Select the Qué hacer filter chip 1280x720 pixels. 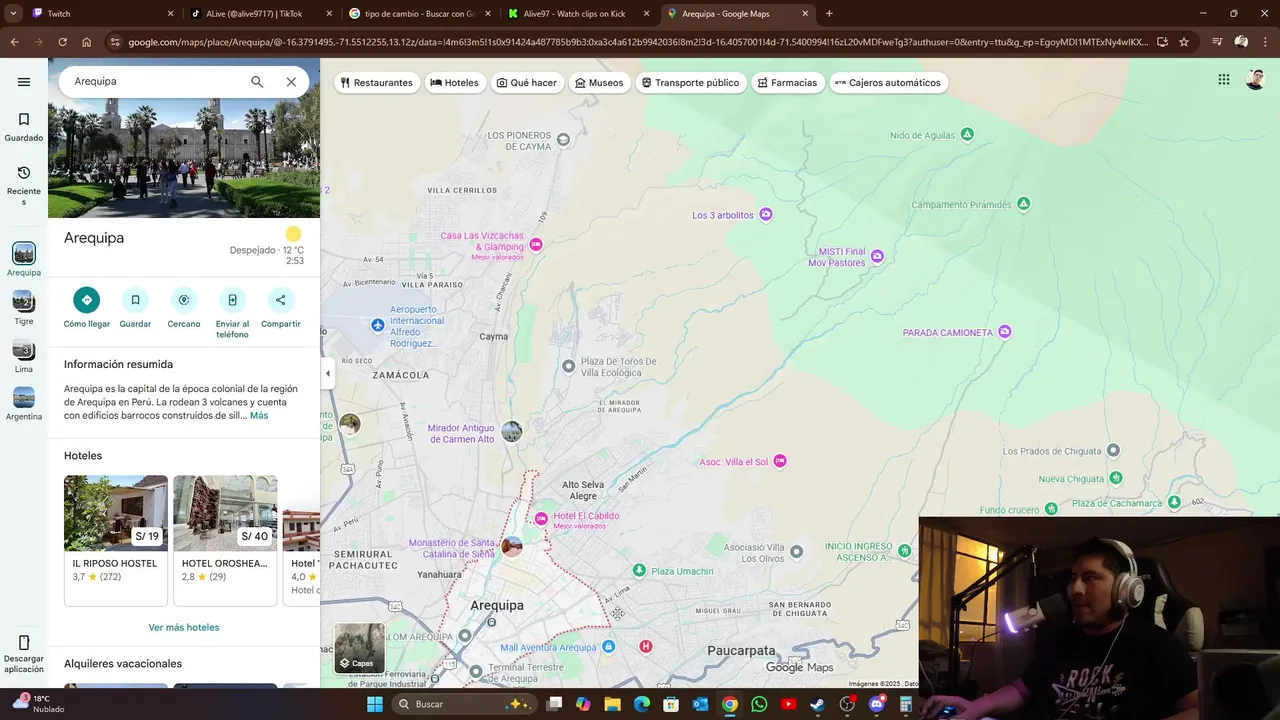click(527, 83)
